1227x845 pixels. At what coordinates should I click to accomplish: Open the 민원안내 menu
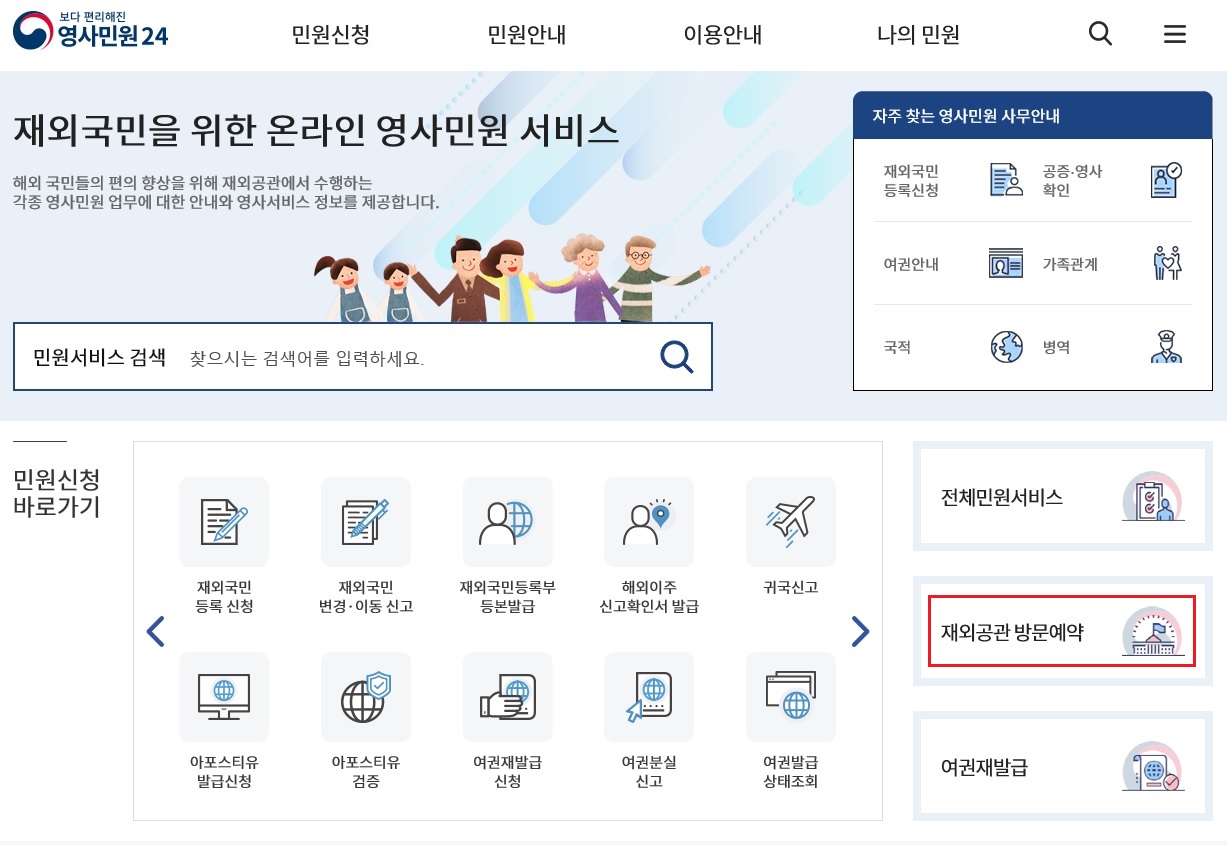click(x=527, y=35)
